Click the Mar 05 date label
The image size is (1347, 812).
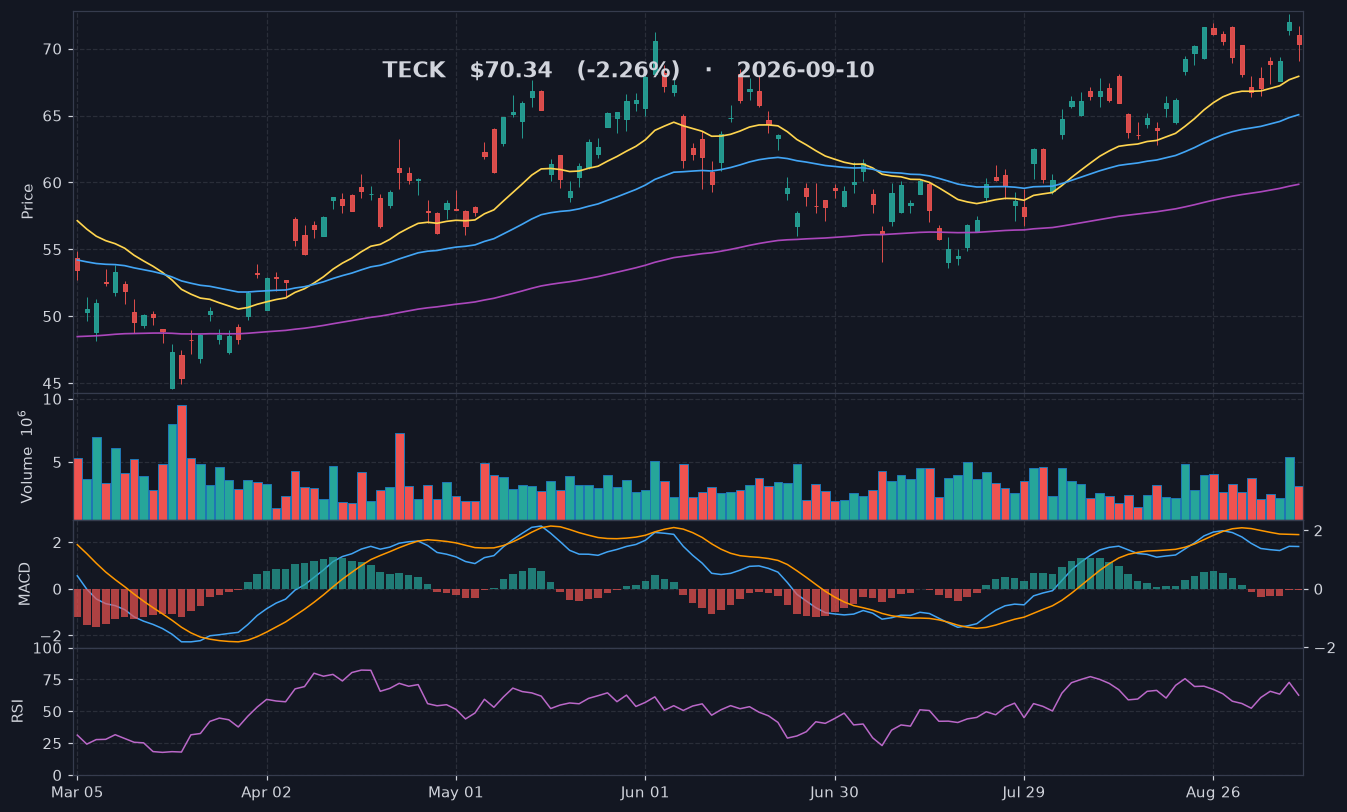coord(77,791)
